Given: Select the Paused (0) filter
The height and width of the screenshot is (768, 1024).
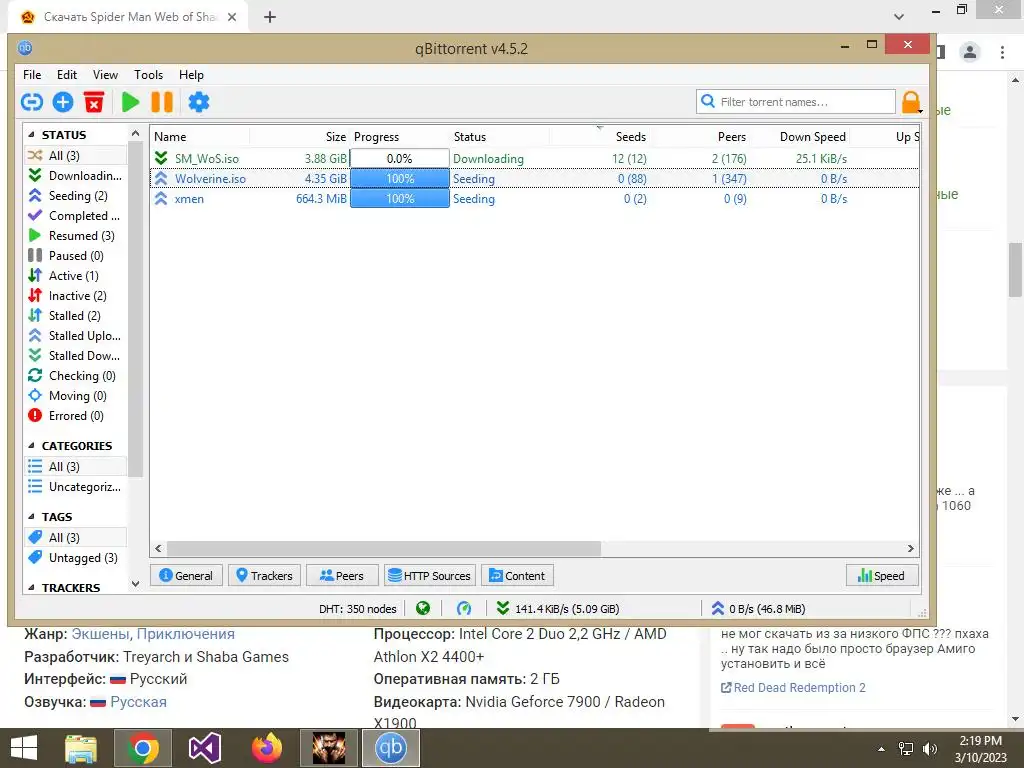Looking at the screenshot, I should [x=76, y=256].
